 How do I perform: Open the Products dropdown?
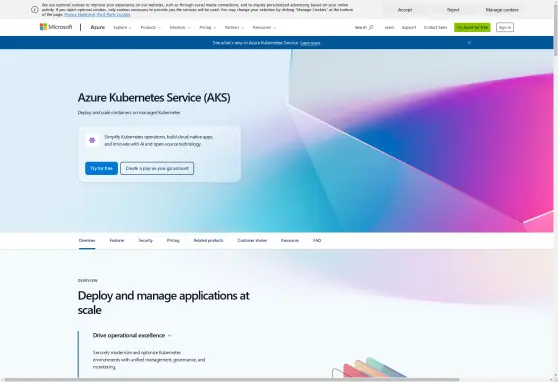(x=150, y=27)
